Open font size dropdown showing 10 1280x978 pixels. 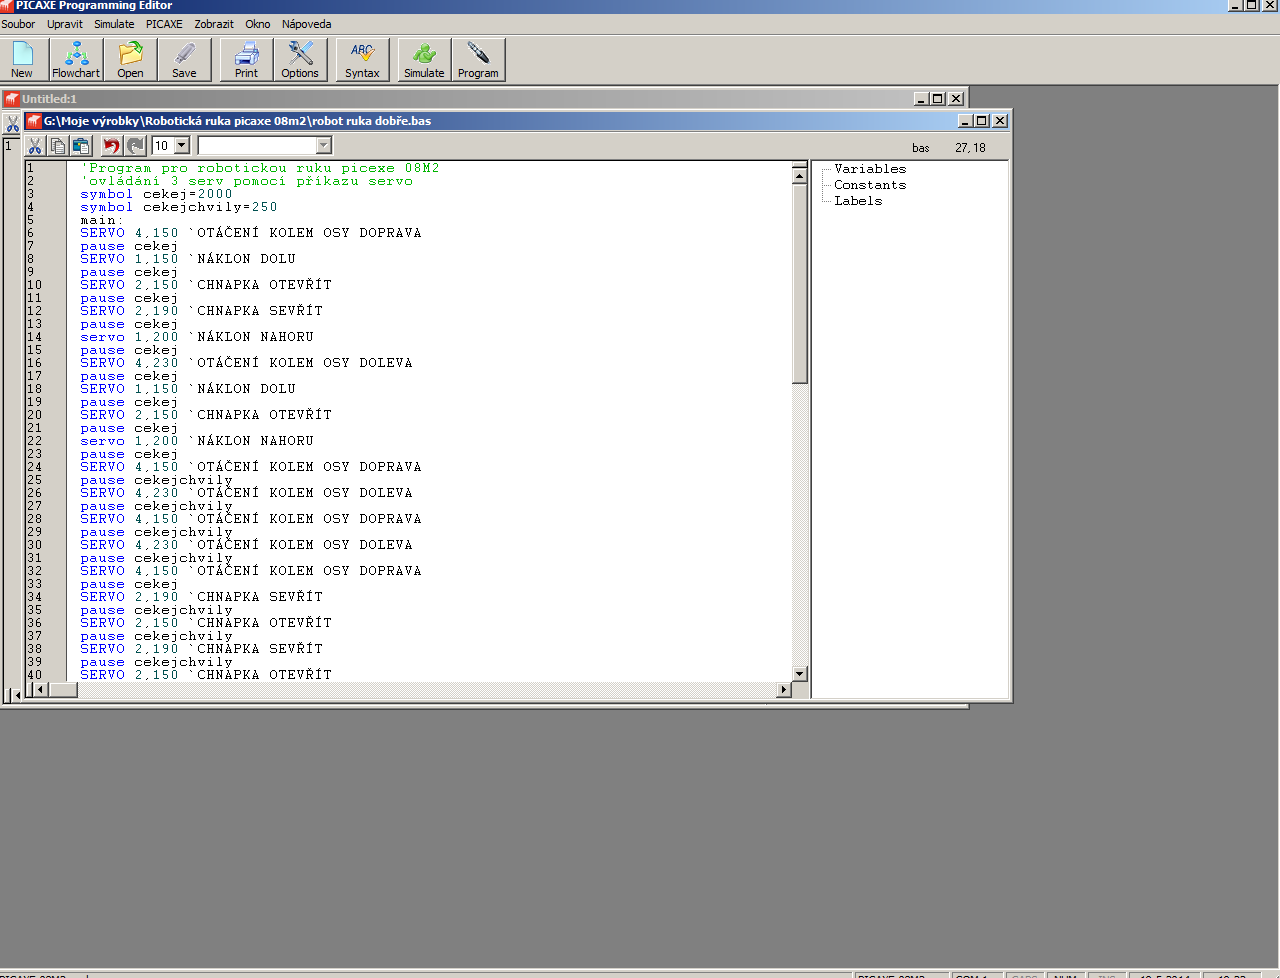click(181, 146)
